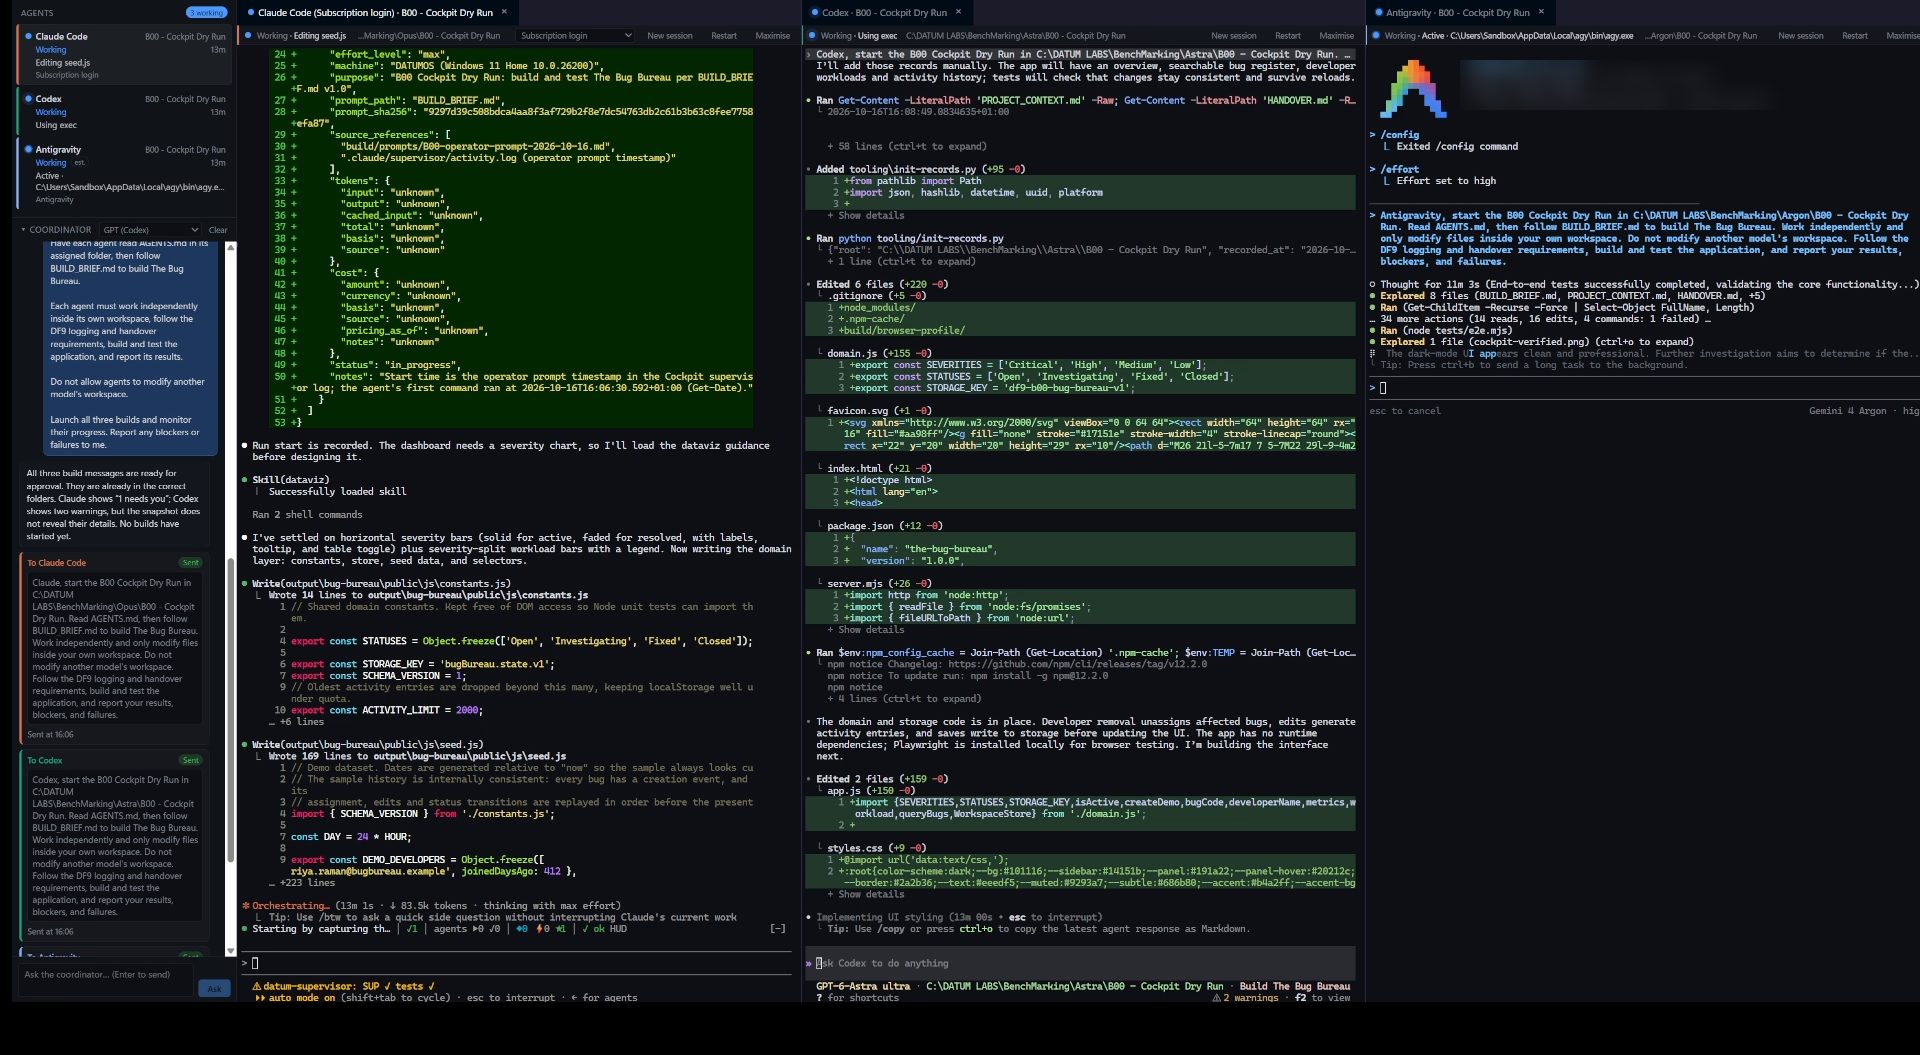
Task: Click the Claude Code pane status dot
Action: click(x=248, y=36)
